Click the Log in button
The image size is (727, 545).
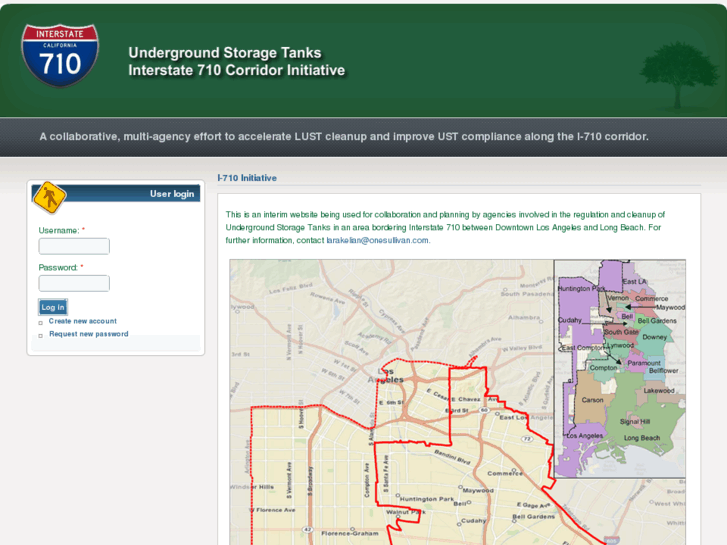click(x=53, y=307)
